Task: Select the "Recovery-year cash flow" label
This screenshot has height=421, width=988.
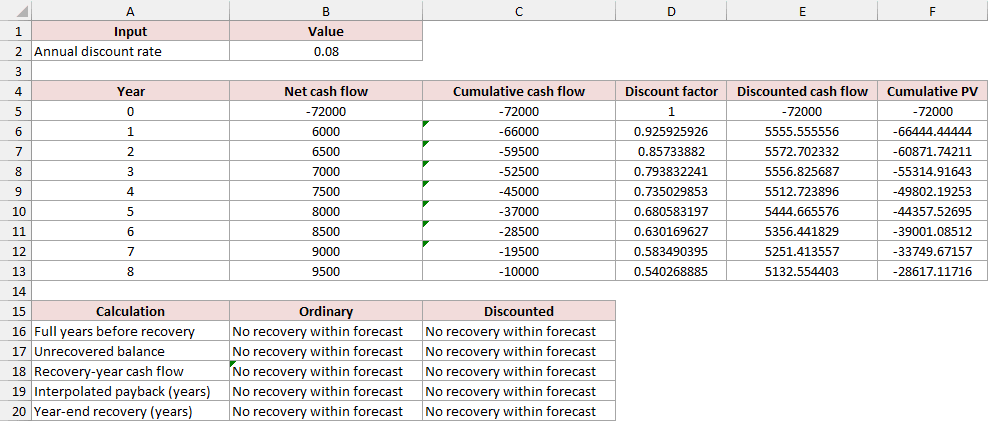Action: (x=130, y=371)
